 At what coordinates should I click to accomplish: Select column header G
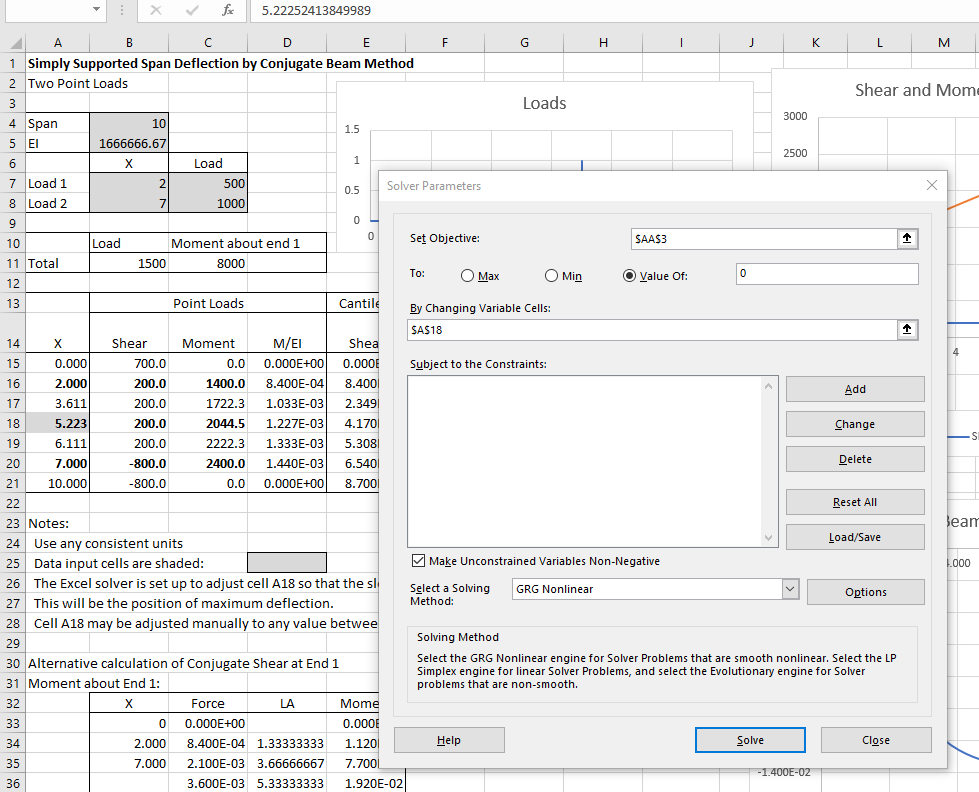coord(524,42)
